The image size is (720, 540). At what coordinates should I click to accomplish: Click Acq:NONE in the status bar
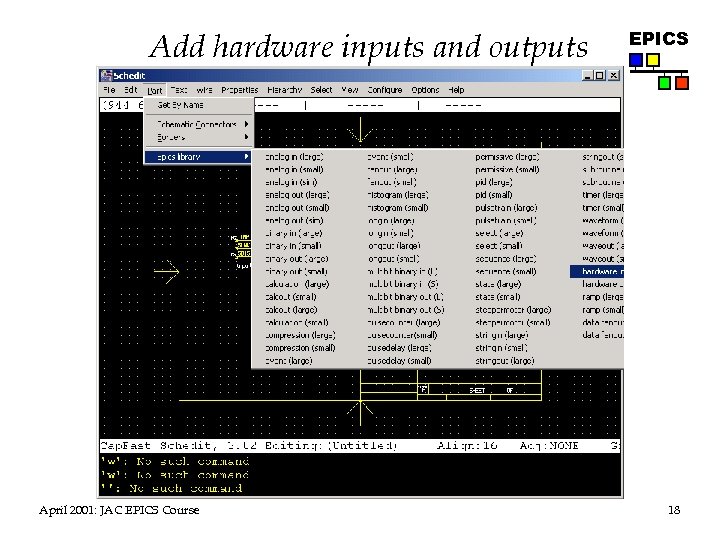(x=549, y=446)
